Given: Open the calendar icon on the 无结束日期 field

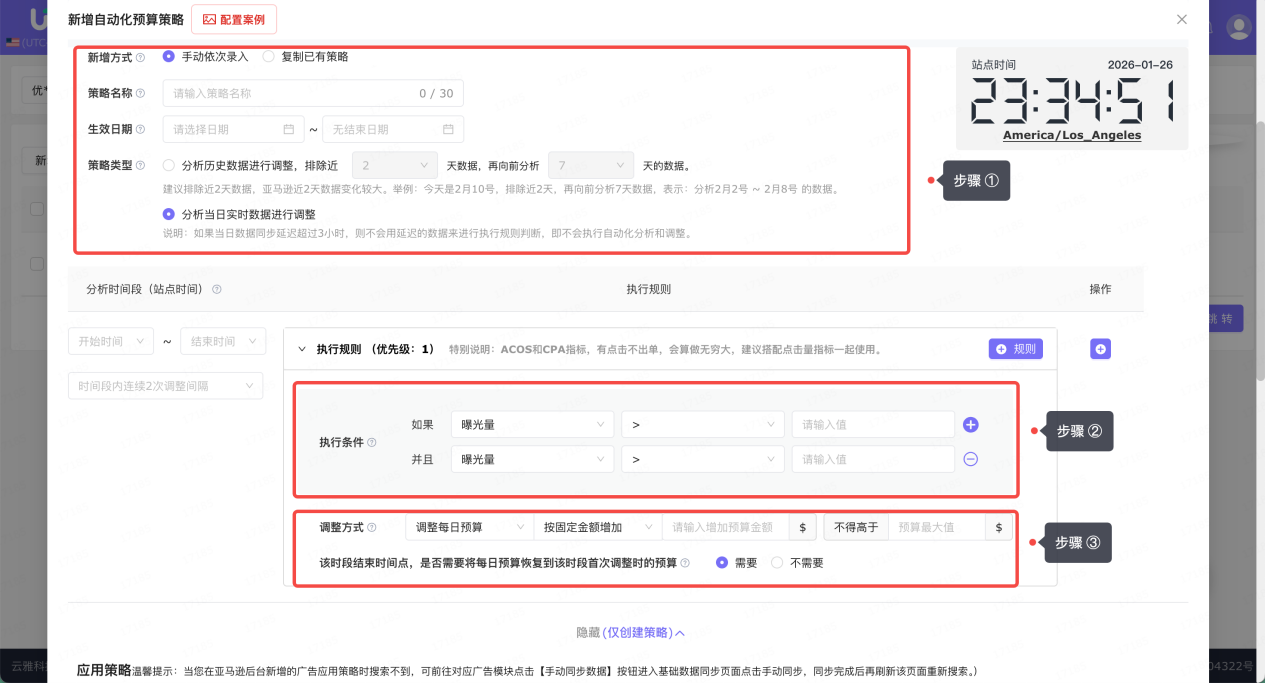Looking at the screenshot, I should pyautogui.click(x=451, y=128).
